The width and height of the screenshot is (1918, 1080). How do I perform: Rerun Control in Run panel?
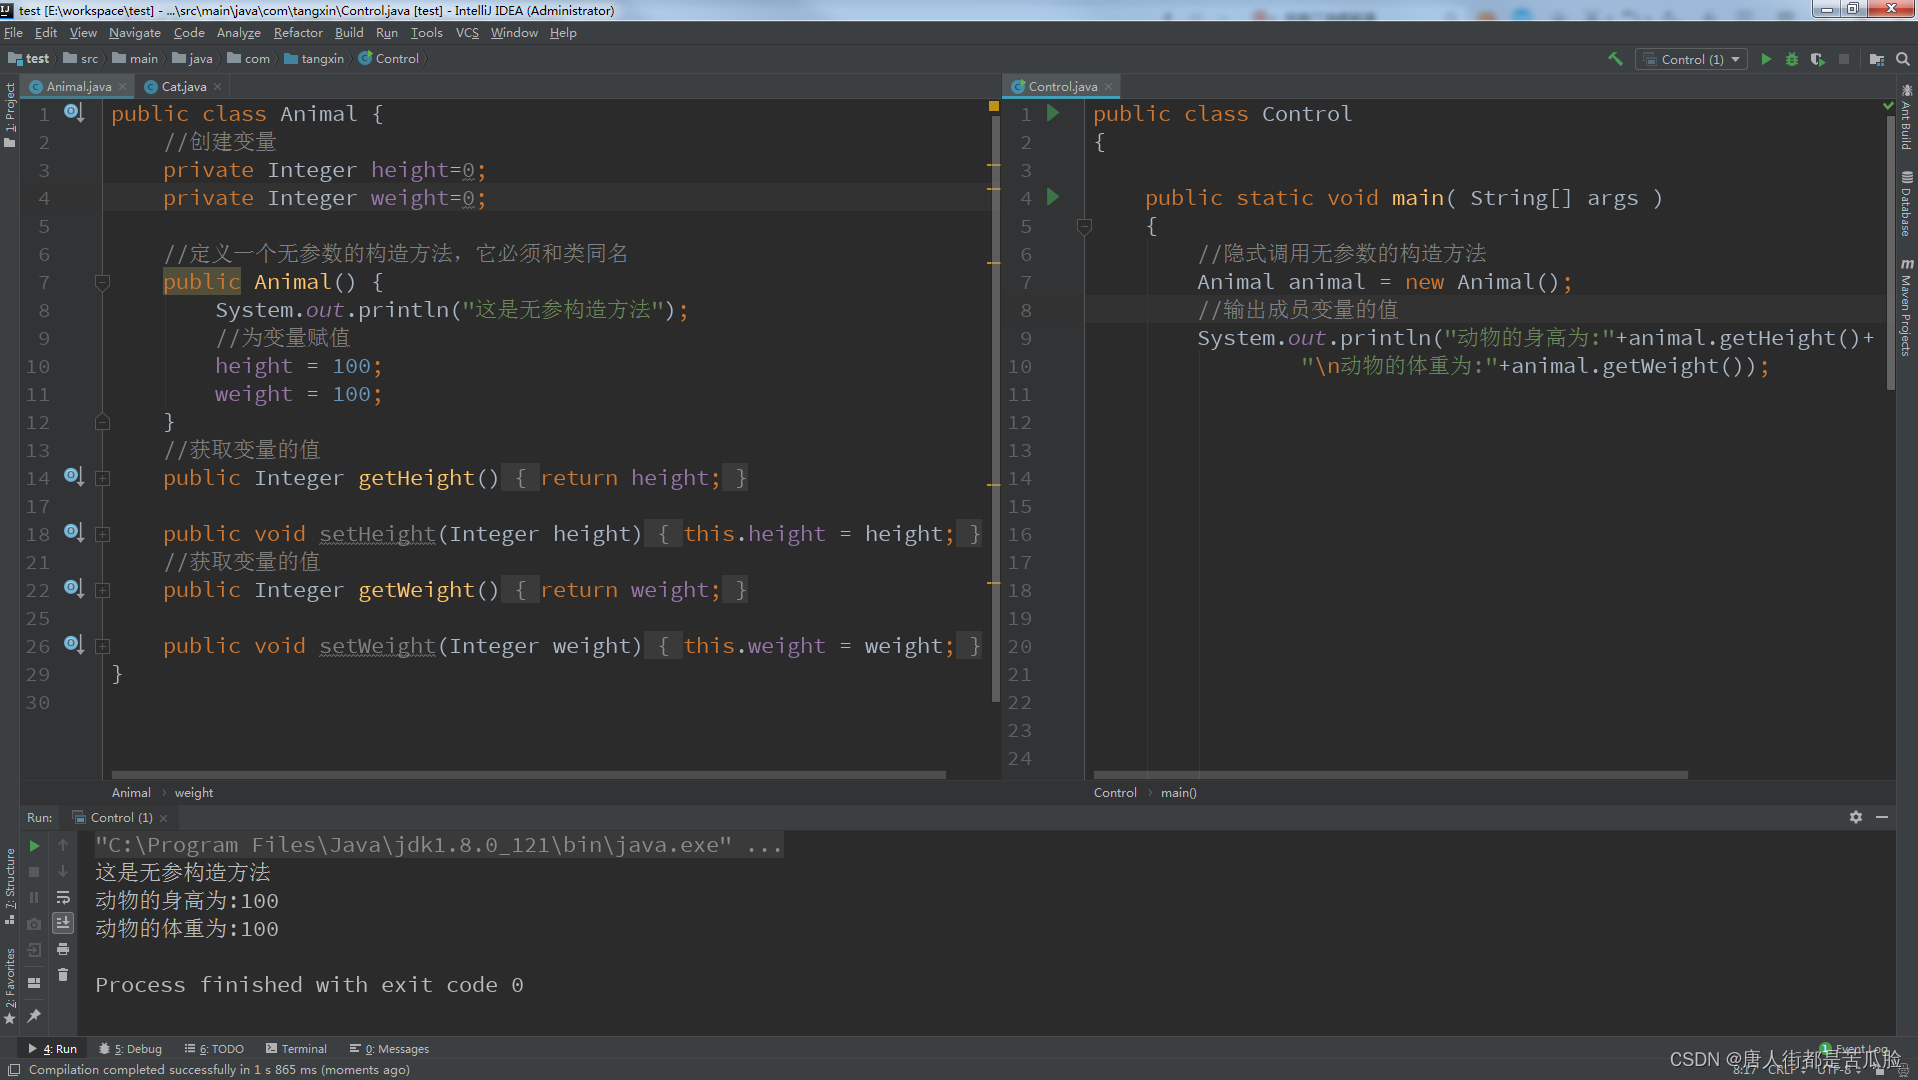(x=34, y=846)
